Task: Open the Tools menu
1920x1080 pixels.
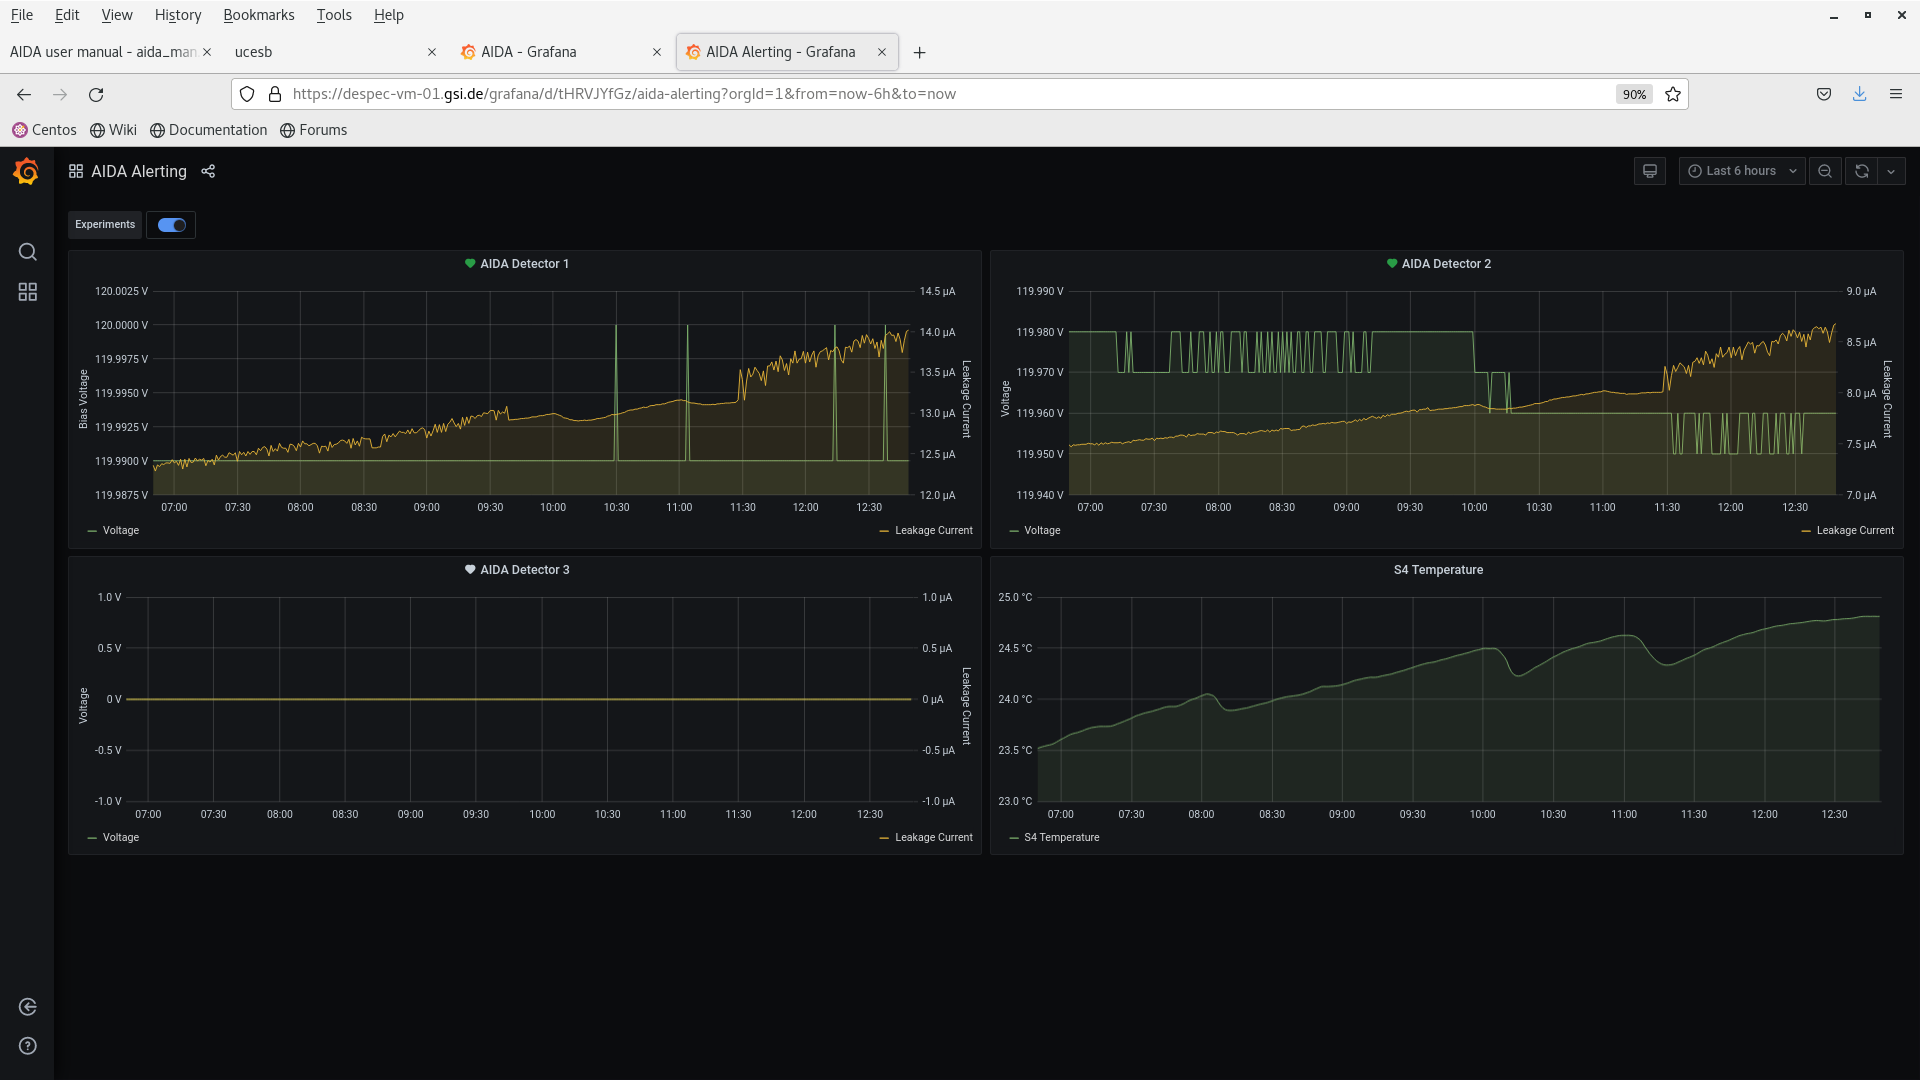Action: [334, 15]
